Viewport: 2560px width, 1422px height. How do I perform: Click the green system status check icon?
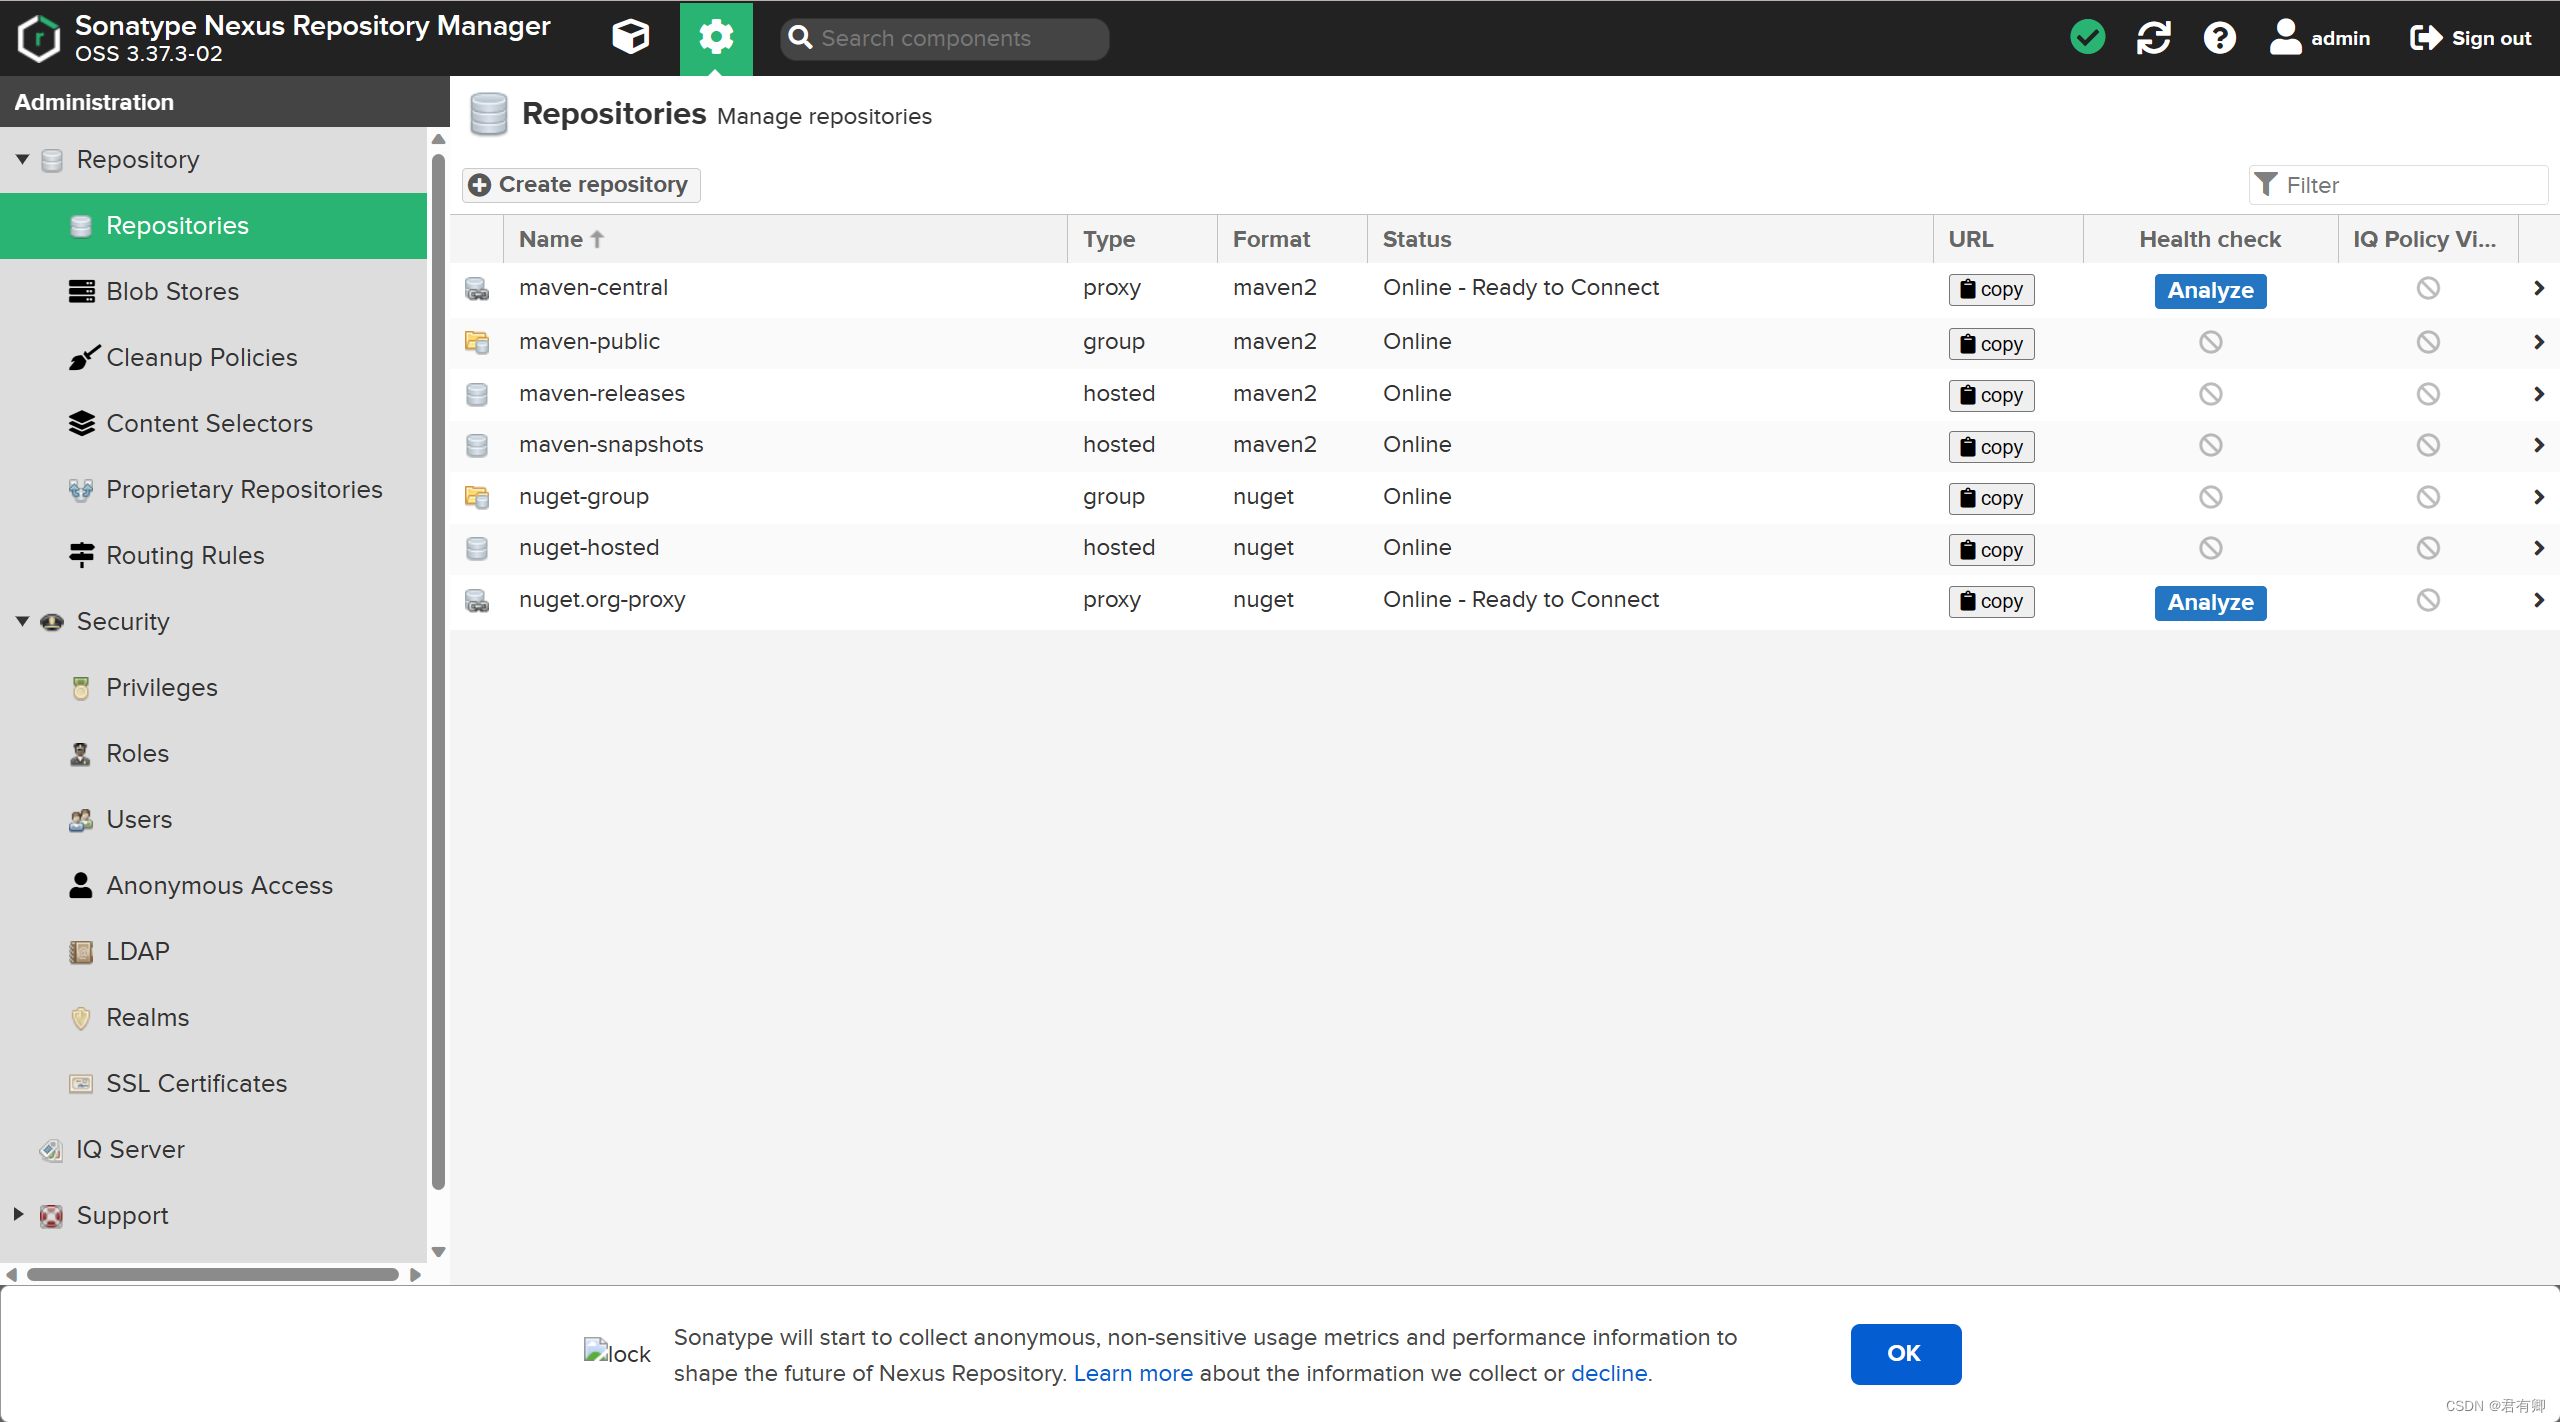pos(2088,37)
